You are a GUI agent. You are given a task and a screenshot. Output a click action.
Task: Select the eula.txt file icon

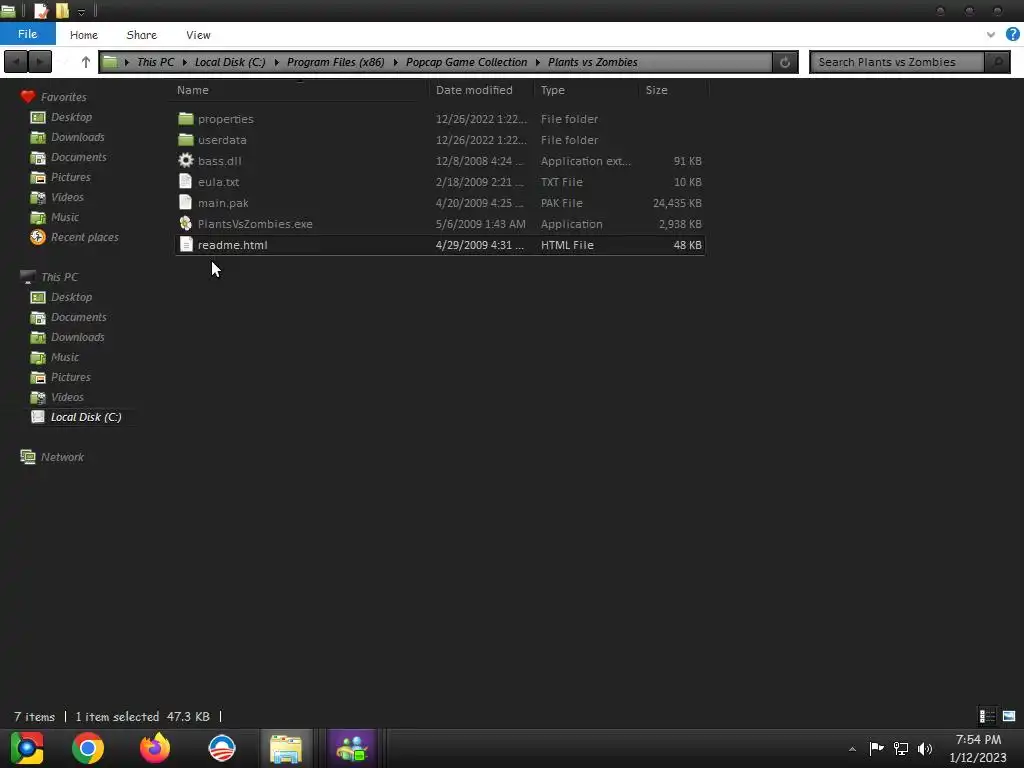point(186,182)
